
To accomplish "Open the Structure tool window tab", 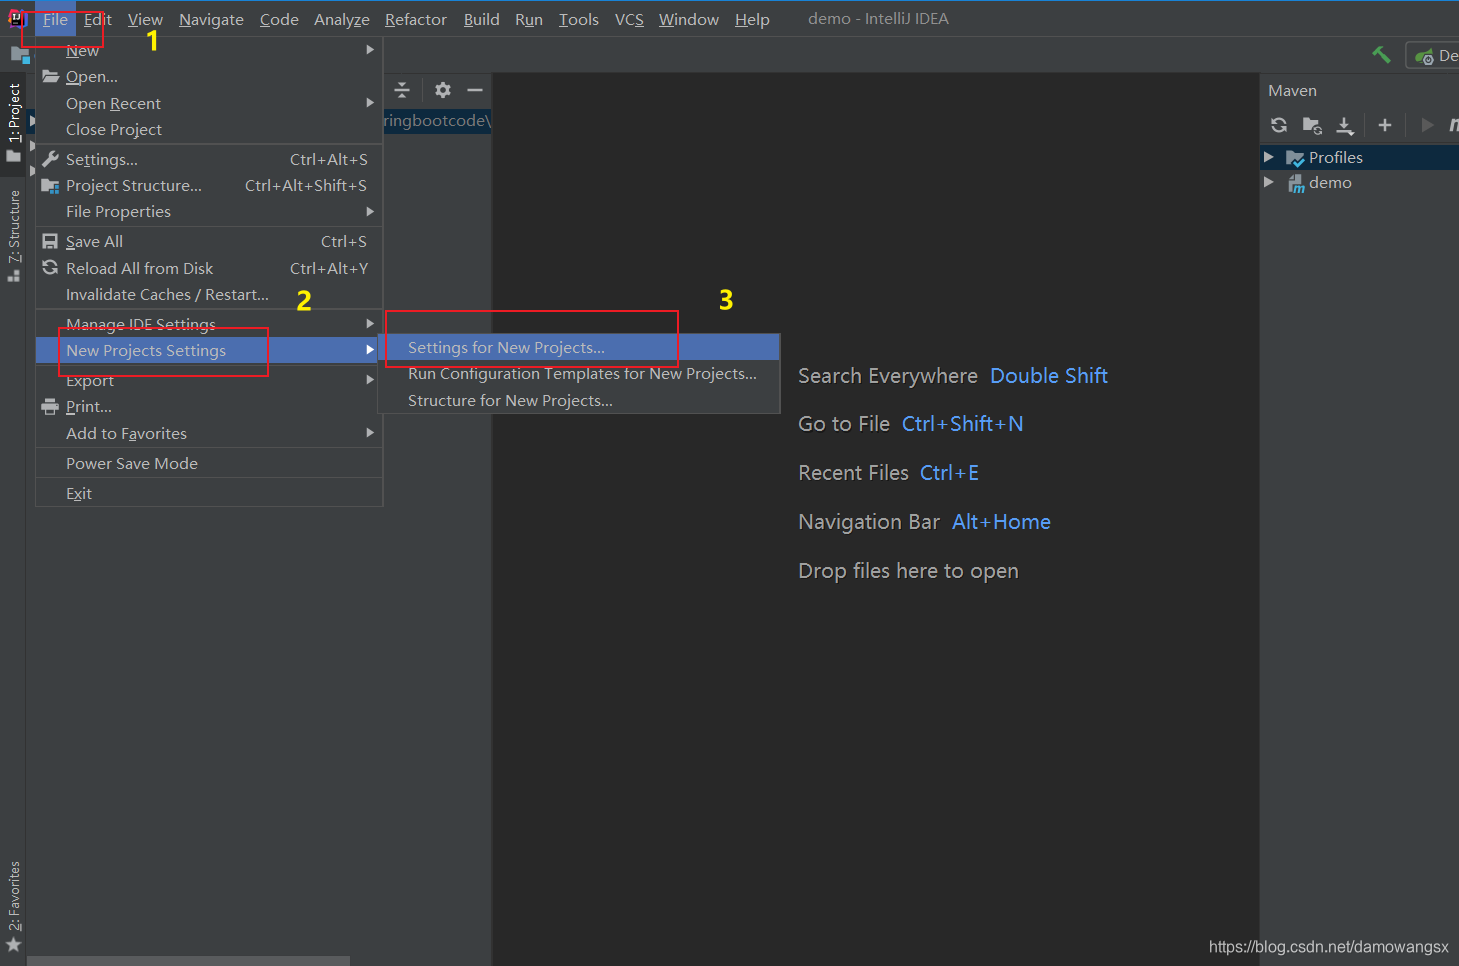I will 14,235.
